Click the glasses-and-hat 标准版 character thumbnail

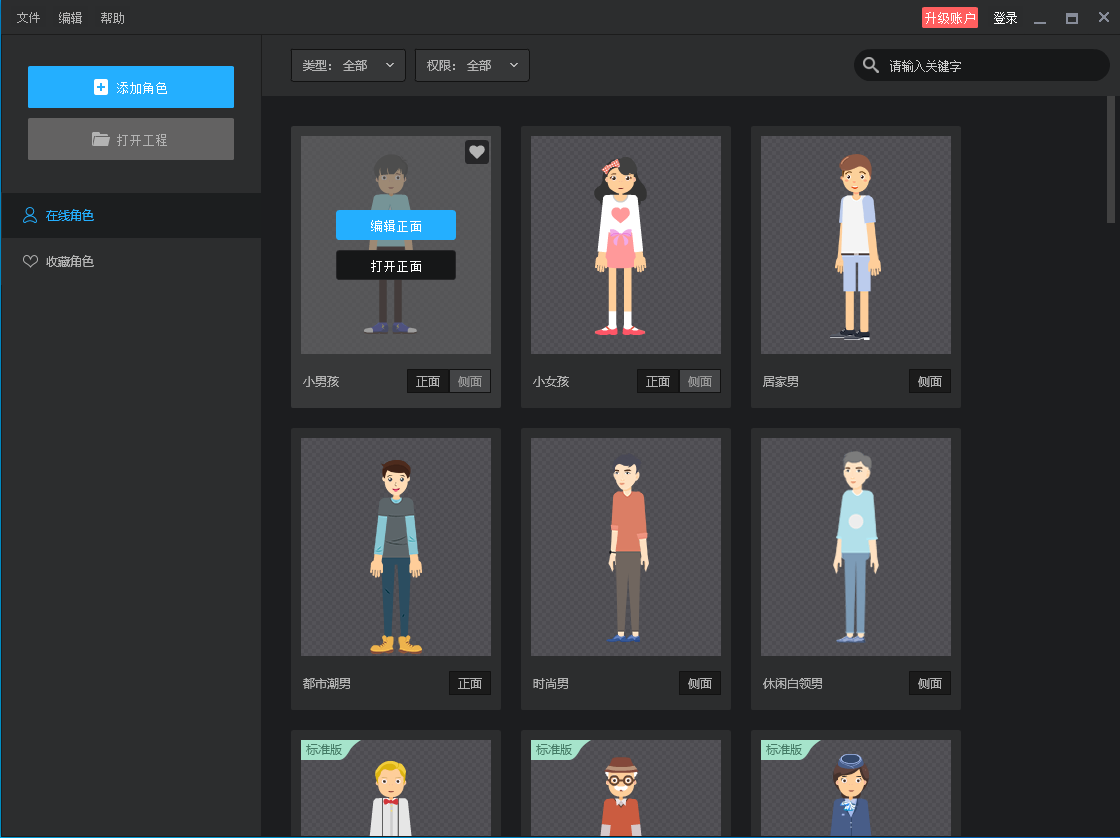click(626, 788)
